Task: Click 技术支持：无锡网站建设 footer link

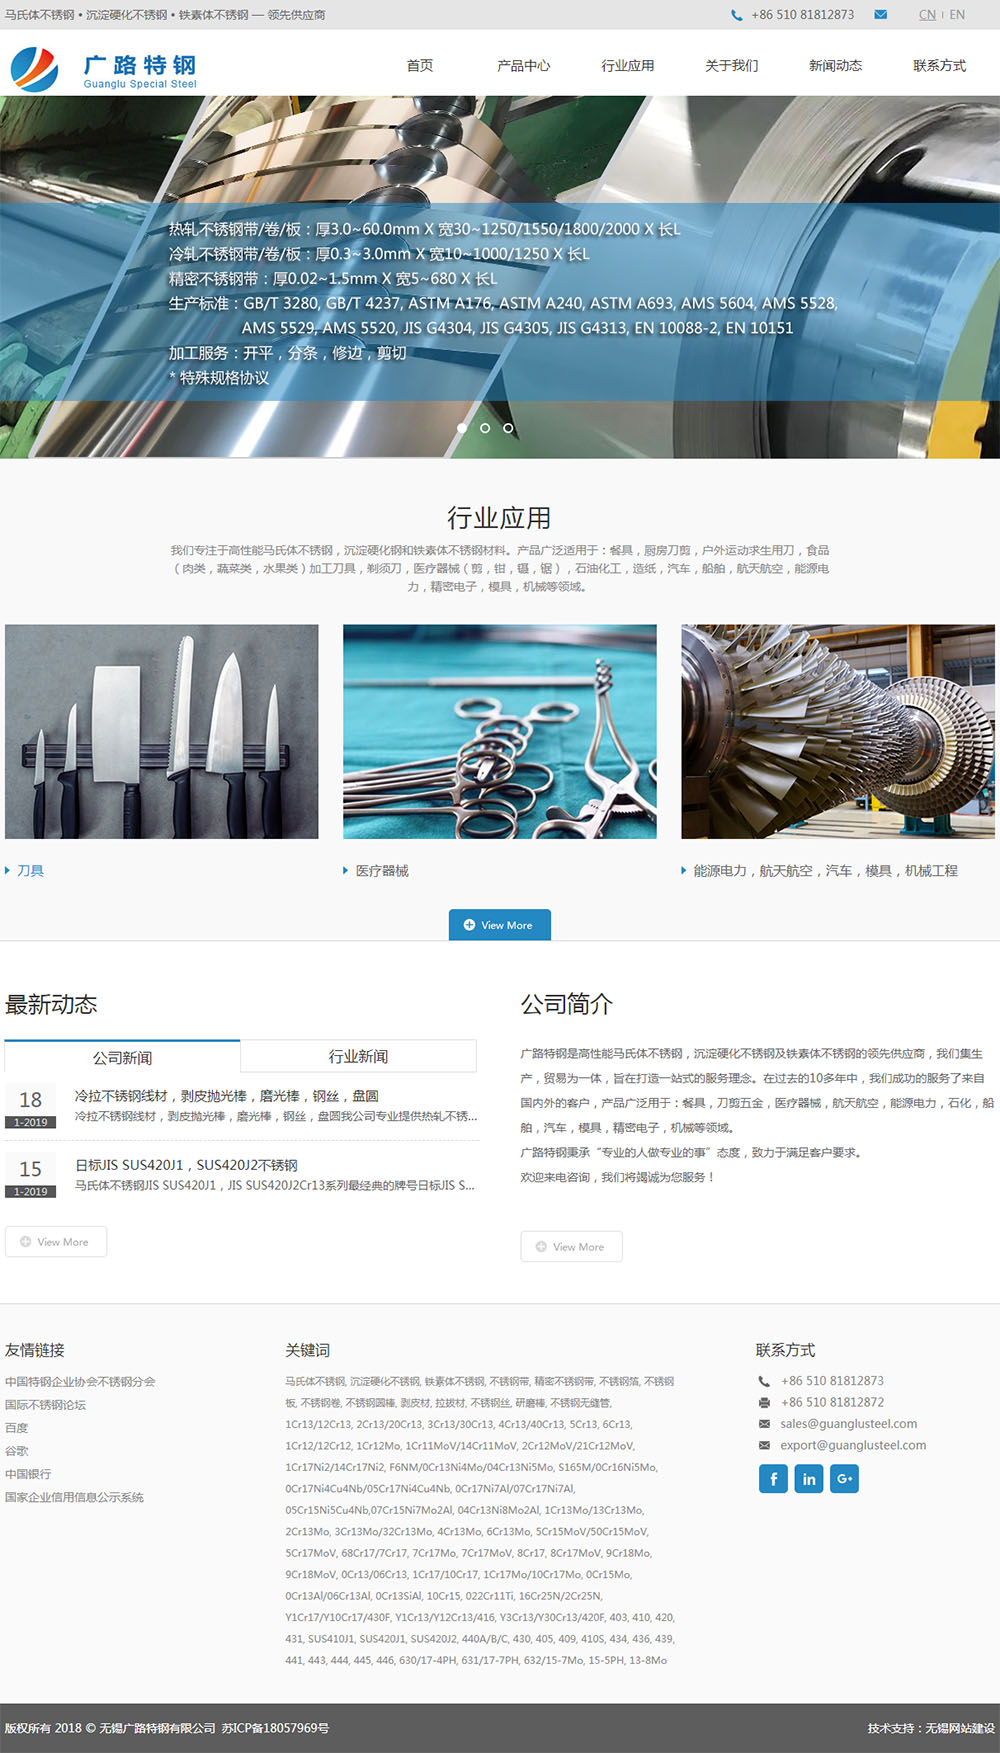Action: tap(931, 1728)
